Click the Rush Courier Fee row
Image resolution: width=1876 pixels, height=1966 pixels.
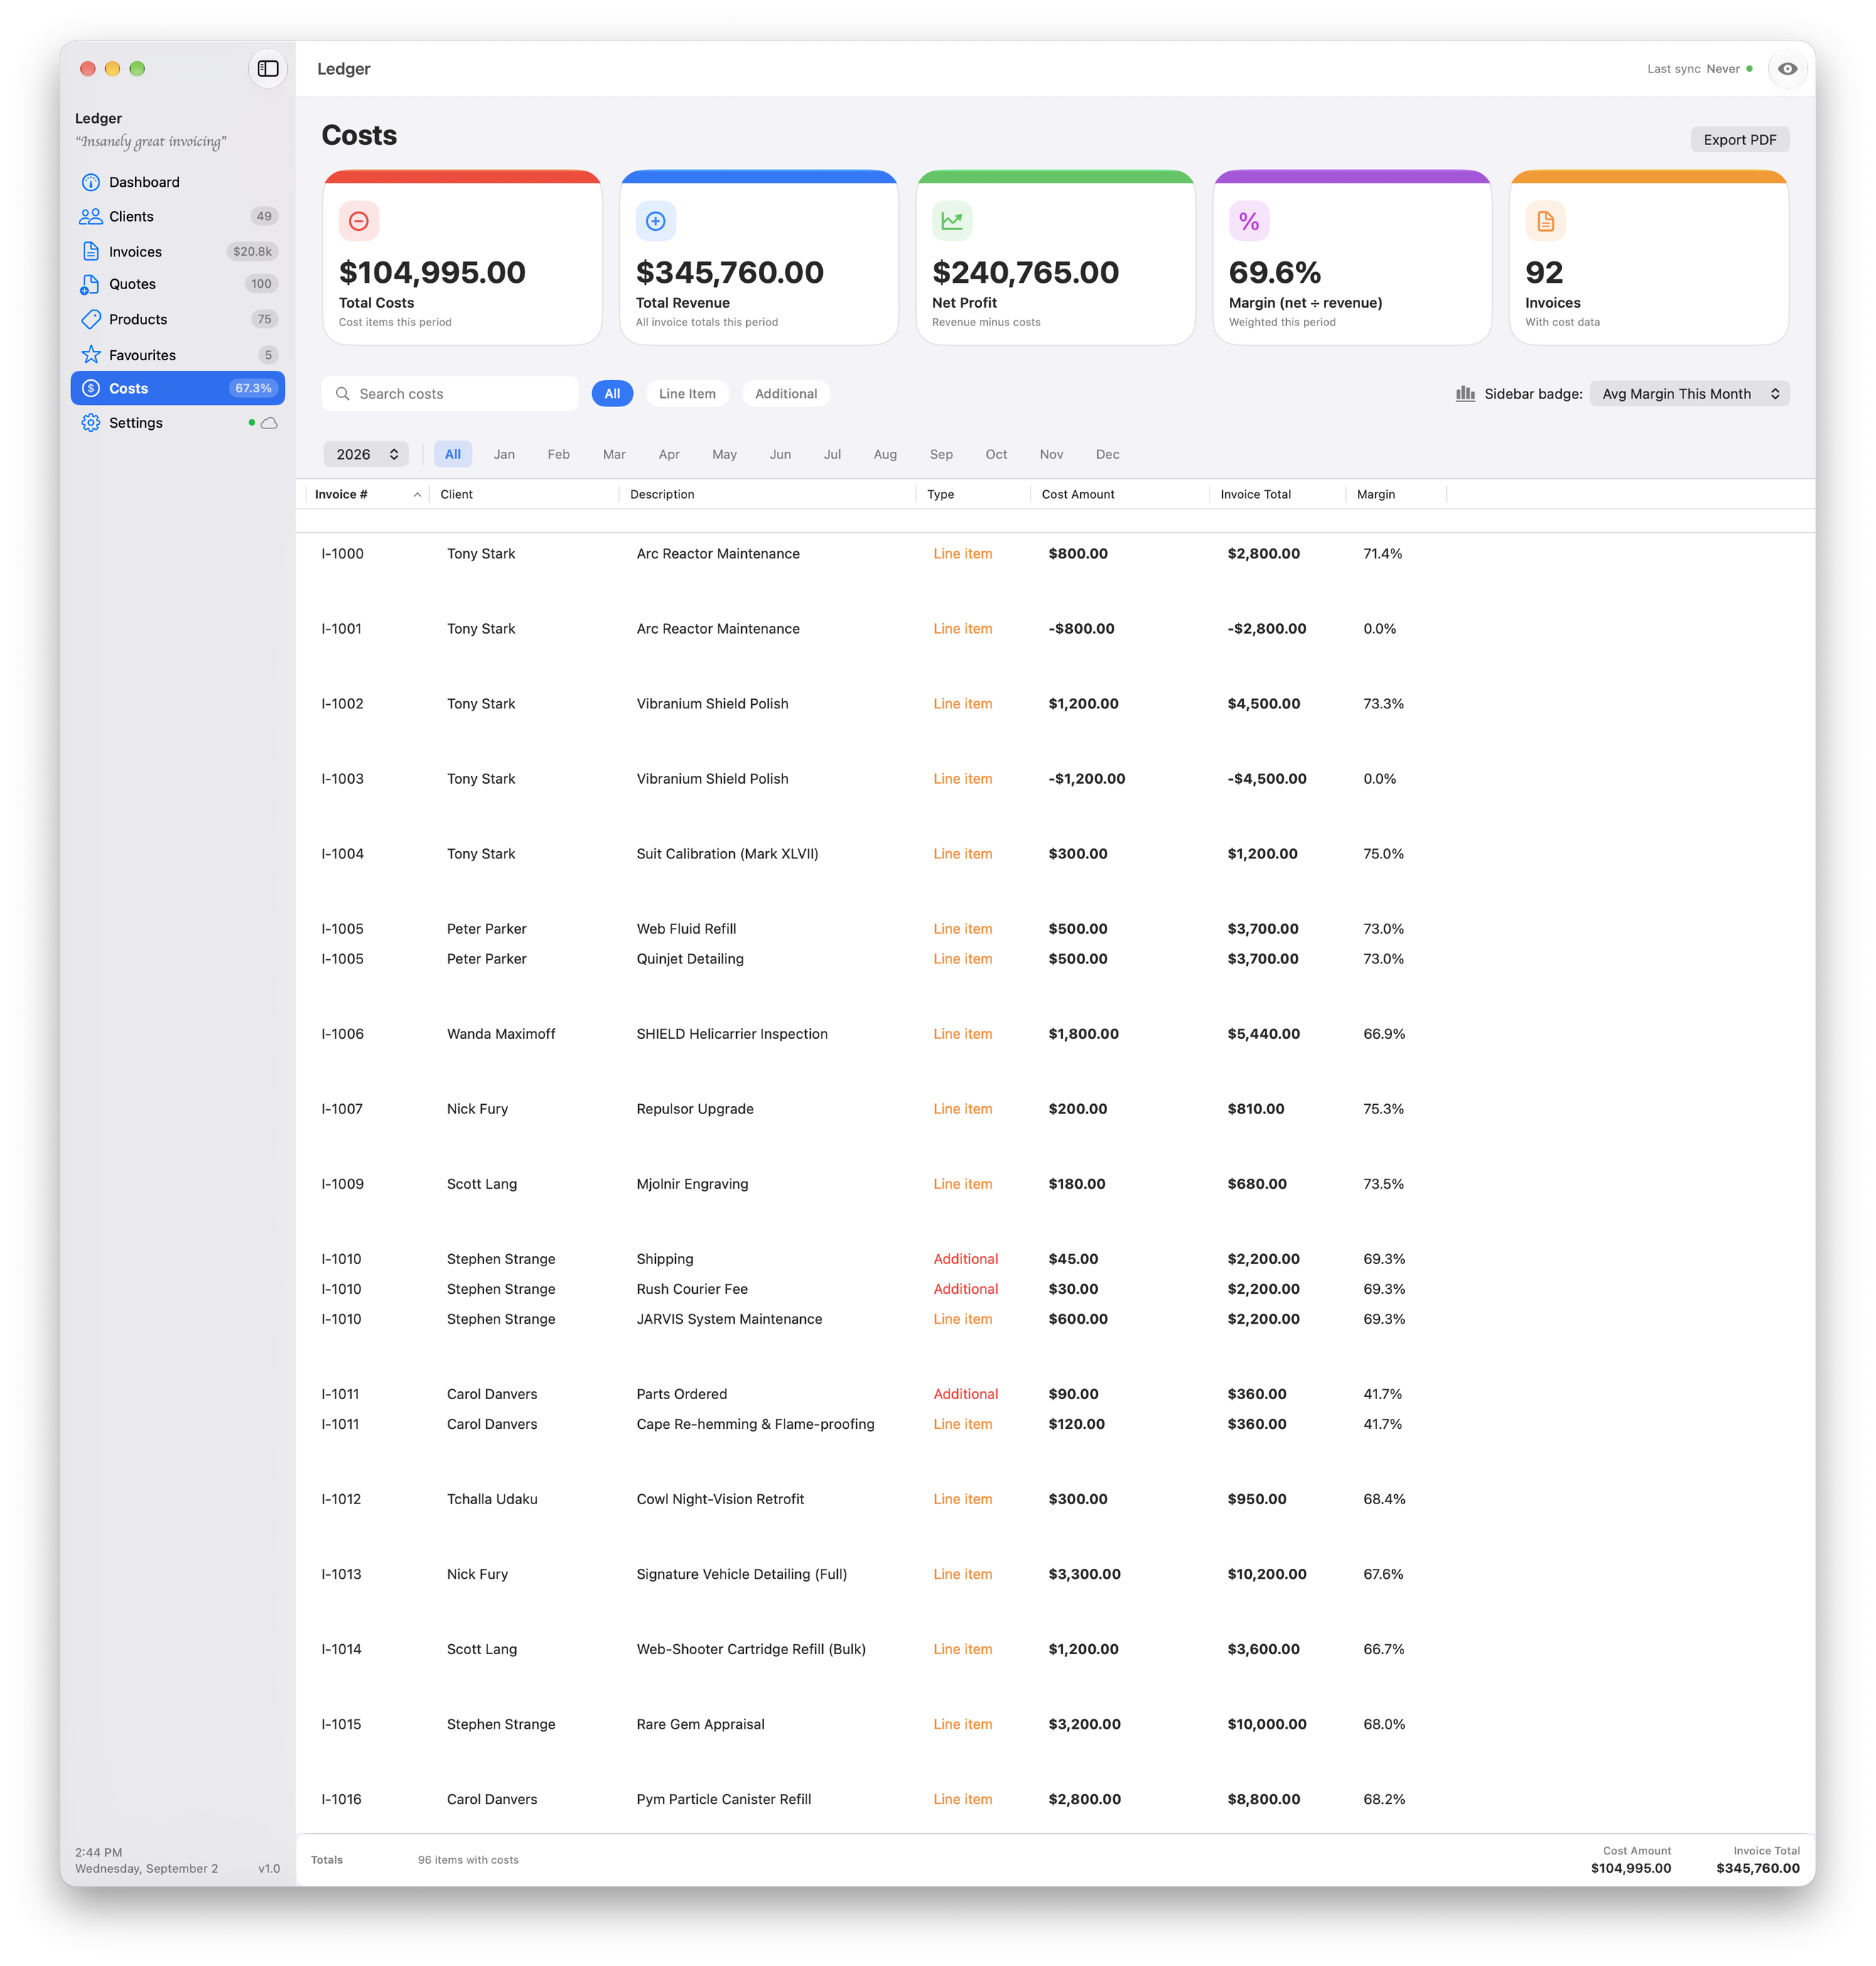click(x=1055, y=1289)
